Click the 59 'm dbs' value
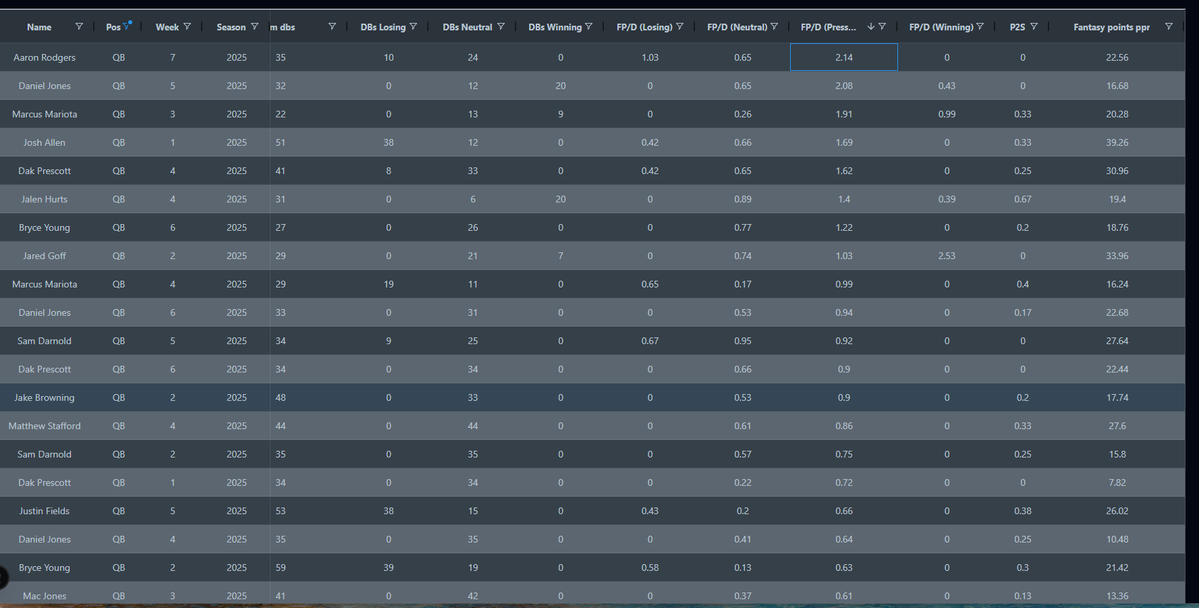The image size is (1199, 608). [x=281, y=567]
